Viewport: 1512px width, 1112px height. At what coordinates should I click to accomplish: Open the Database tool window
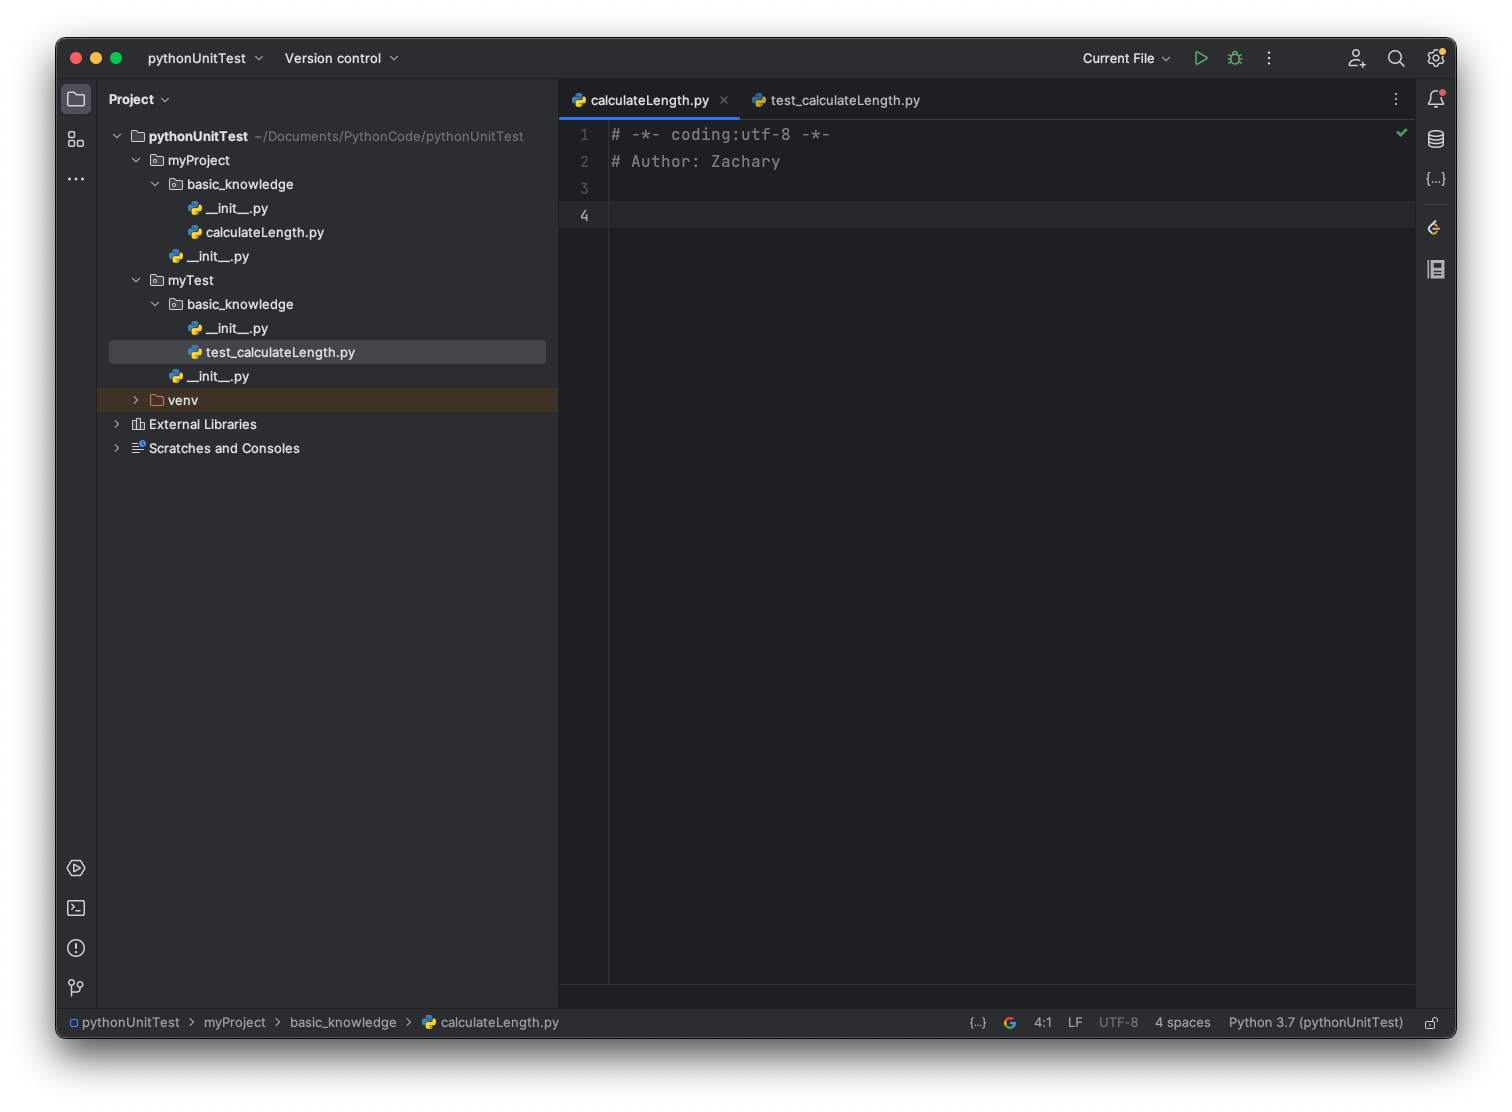point(1436,139)
